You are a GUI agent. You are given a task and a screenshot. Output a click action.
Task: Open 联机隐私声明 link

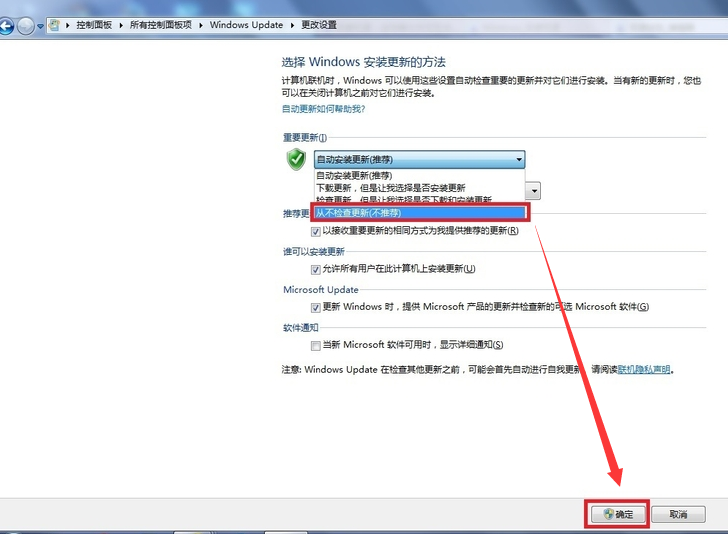[x=644, y=370]
